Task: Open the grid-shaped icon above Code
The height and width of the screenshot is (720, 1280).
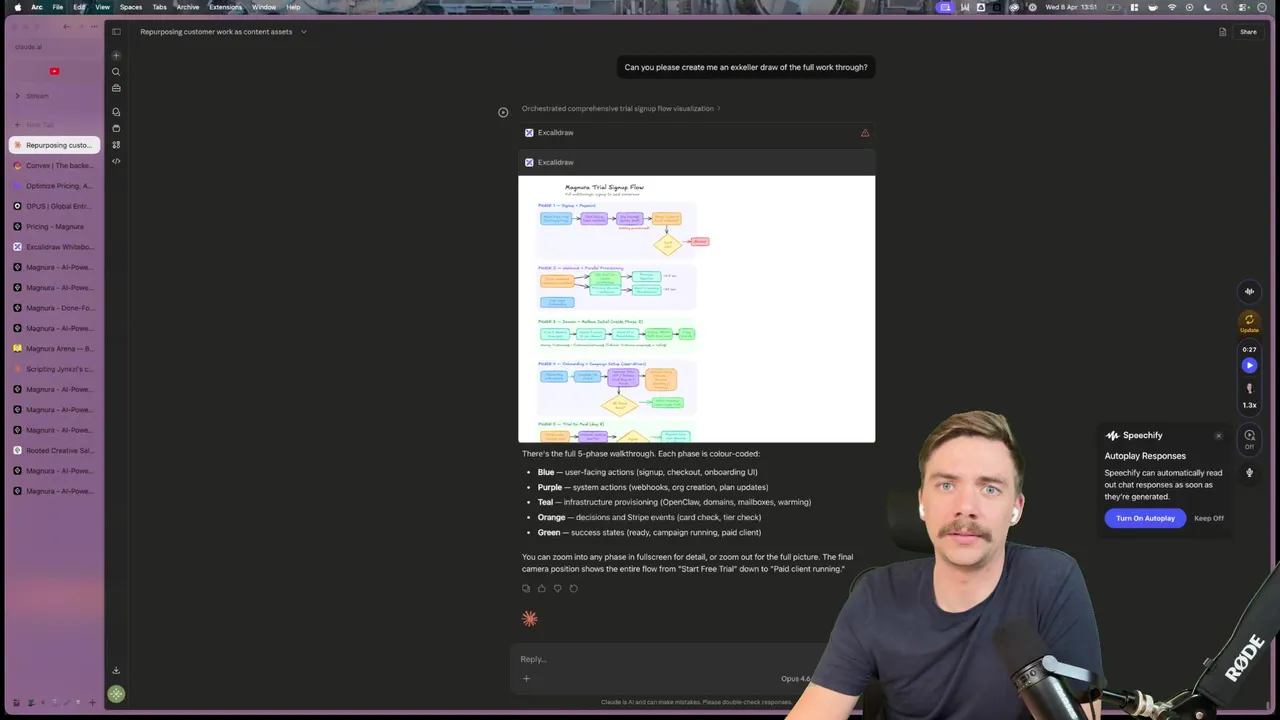Action: tap(116, 145)
